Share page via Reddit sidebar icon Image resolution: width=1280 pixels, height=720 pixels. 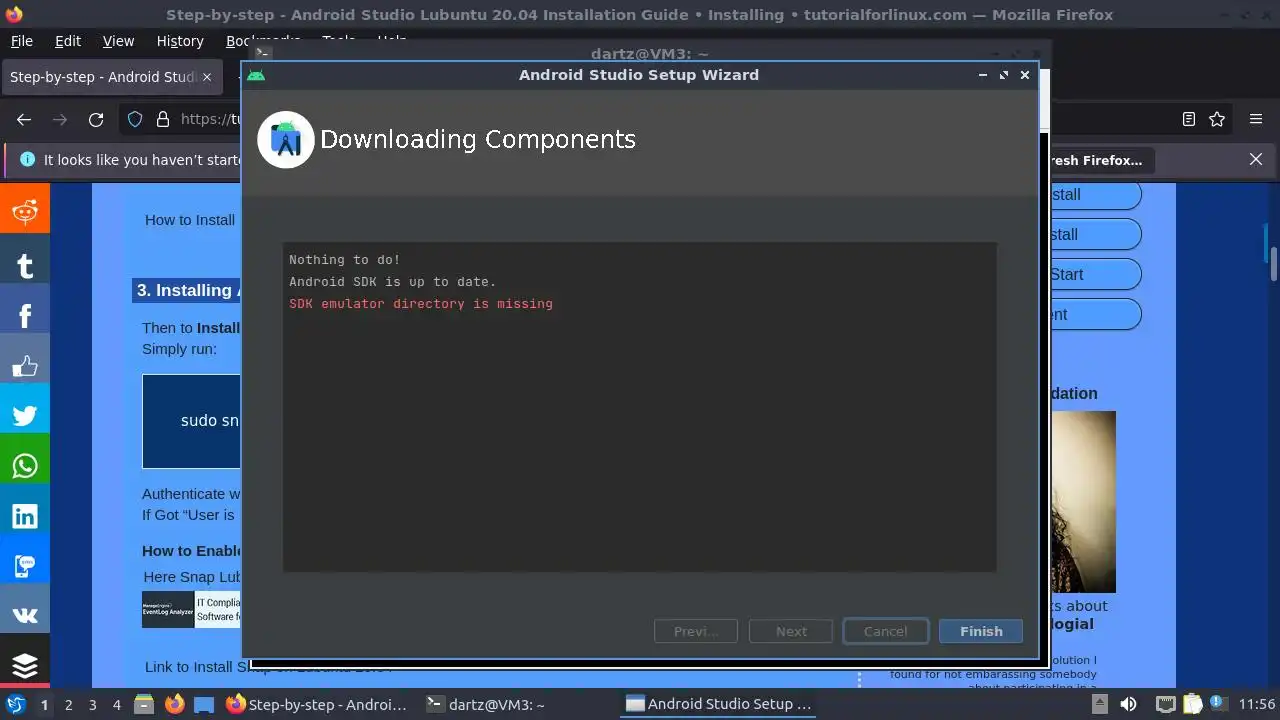click(x=25, y=211)
